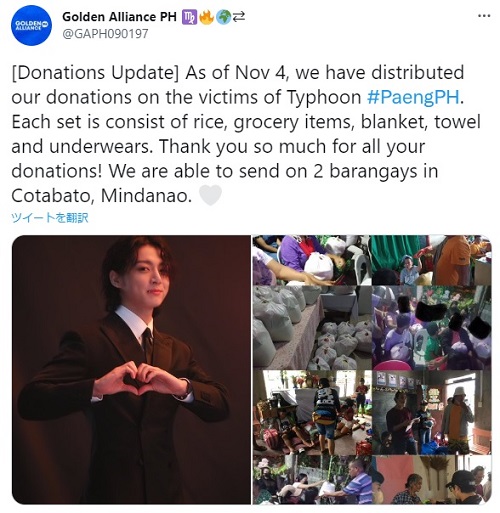Open the tweet's three-dot more menu
The width and height of the screenshot is (500, 513).
tap(484, 16)
